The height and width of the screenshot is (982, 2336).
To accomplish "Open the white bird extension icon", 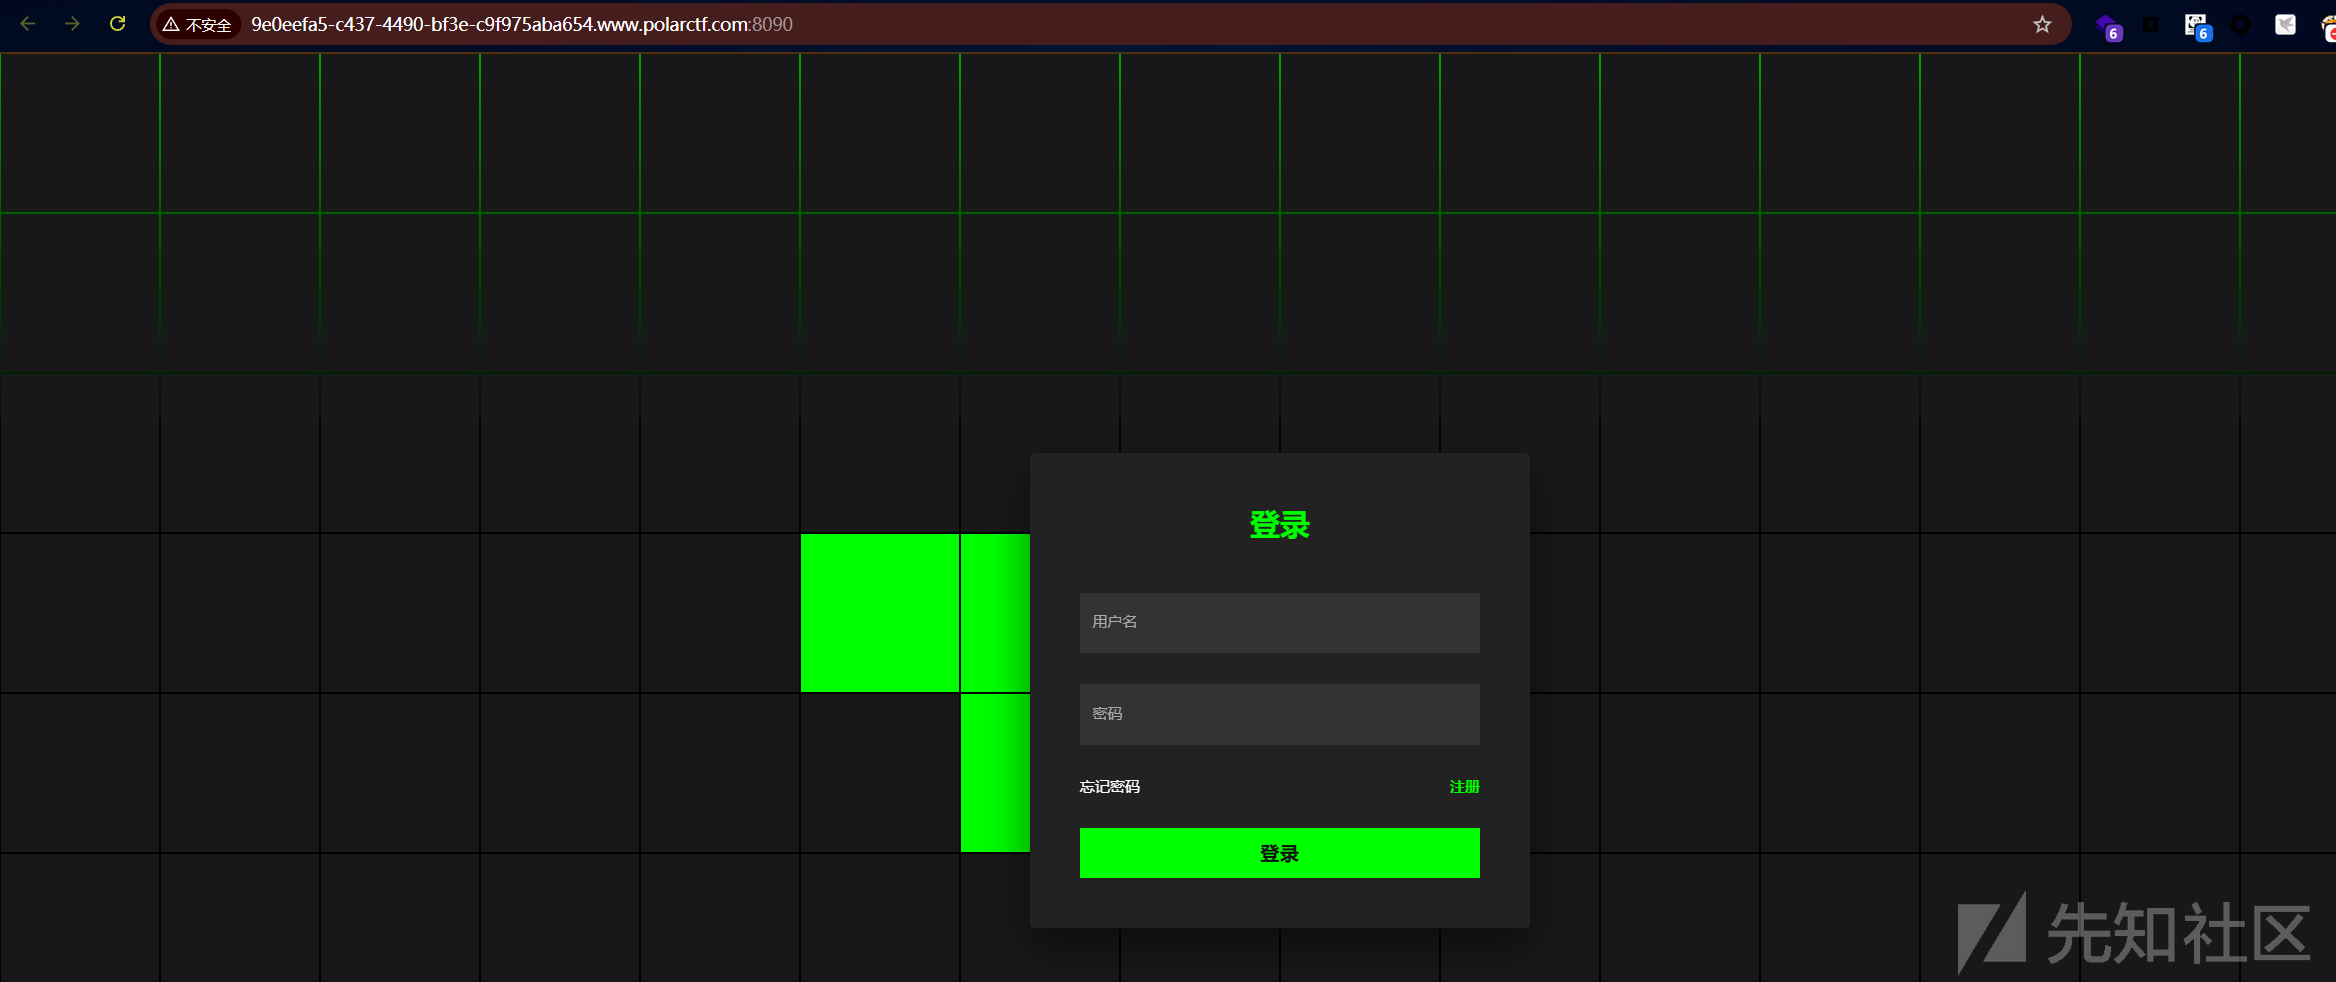I will coord(2286,24).
